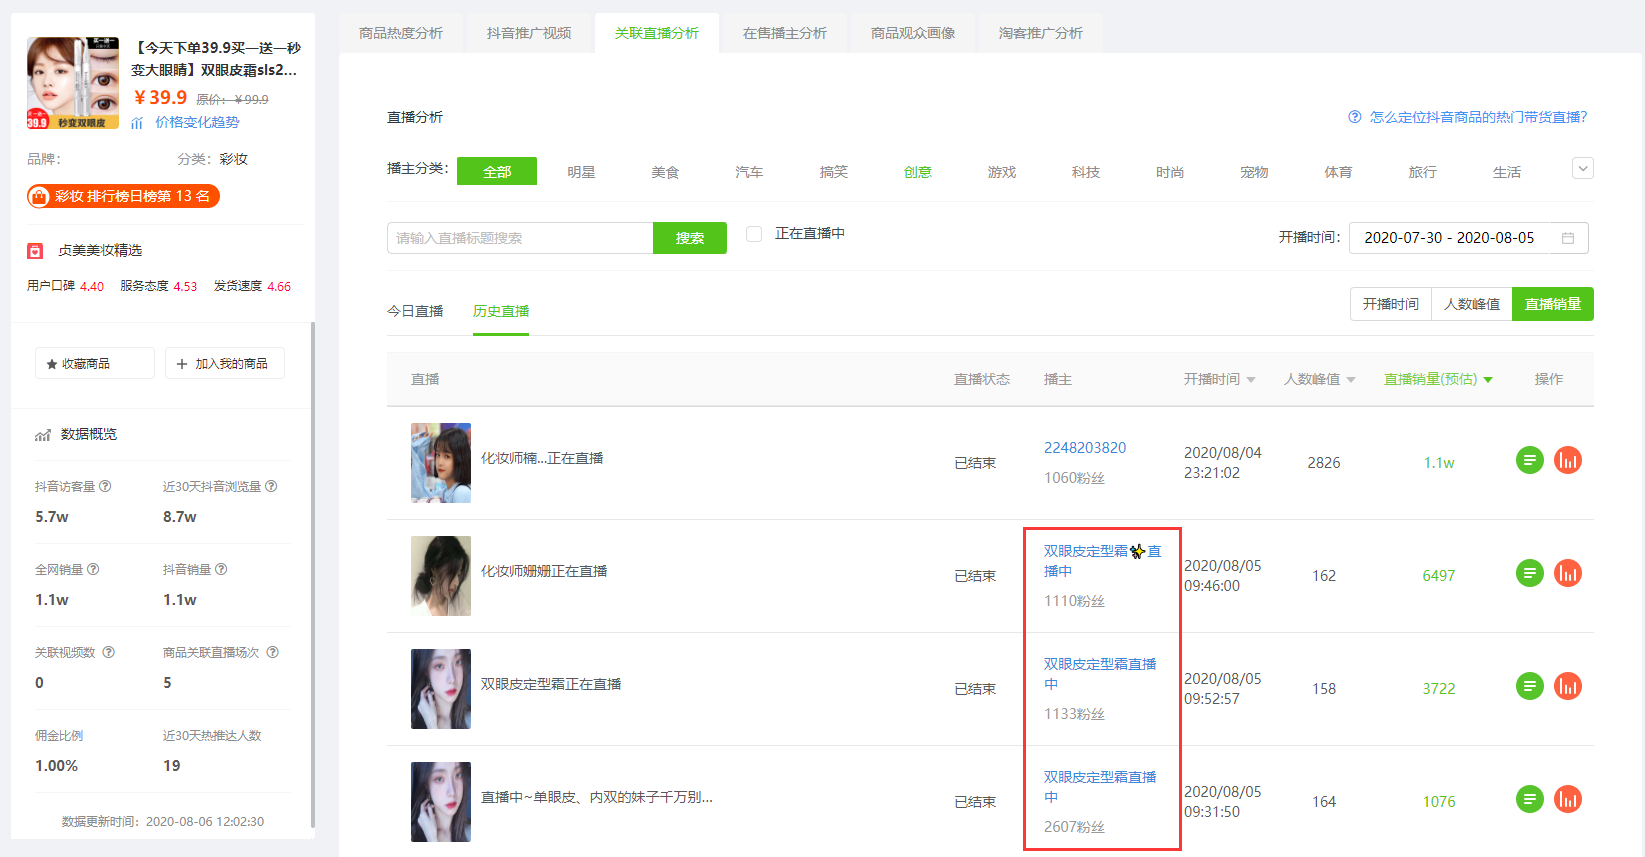Click help icon beside 商品关联直播场次
This screenshot has width=1645, height=857.
[272, 652]
